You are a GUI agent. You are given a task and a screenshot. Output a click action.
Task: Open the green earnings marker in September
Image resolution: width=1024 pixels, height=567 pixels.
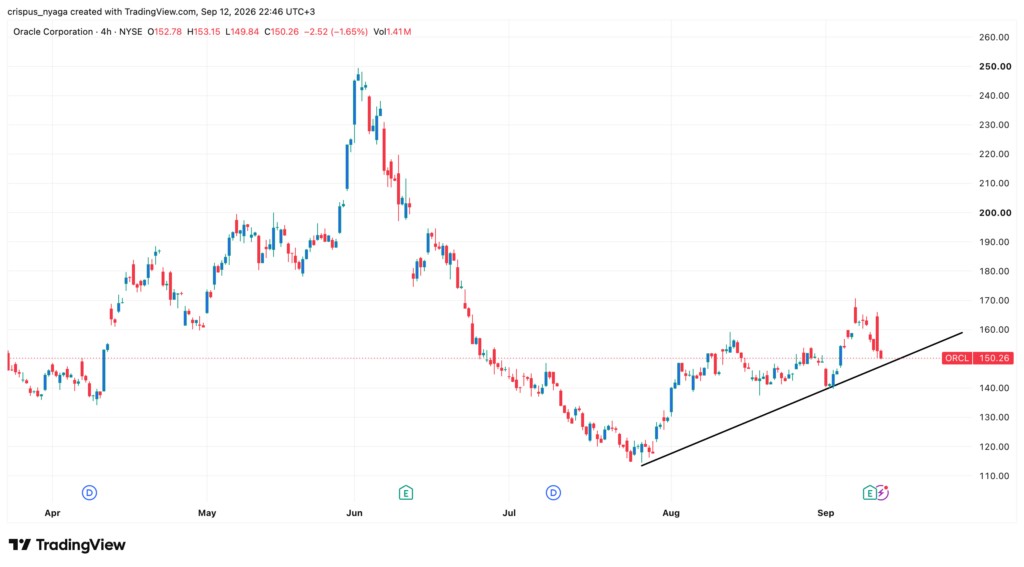coord(869,493)
